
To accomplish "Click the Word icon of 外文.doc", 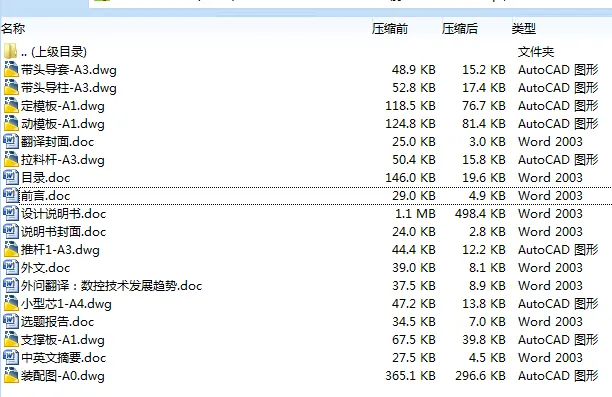I will 11,267.
